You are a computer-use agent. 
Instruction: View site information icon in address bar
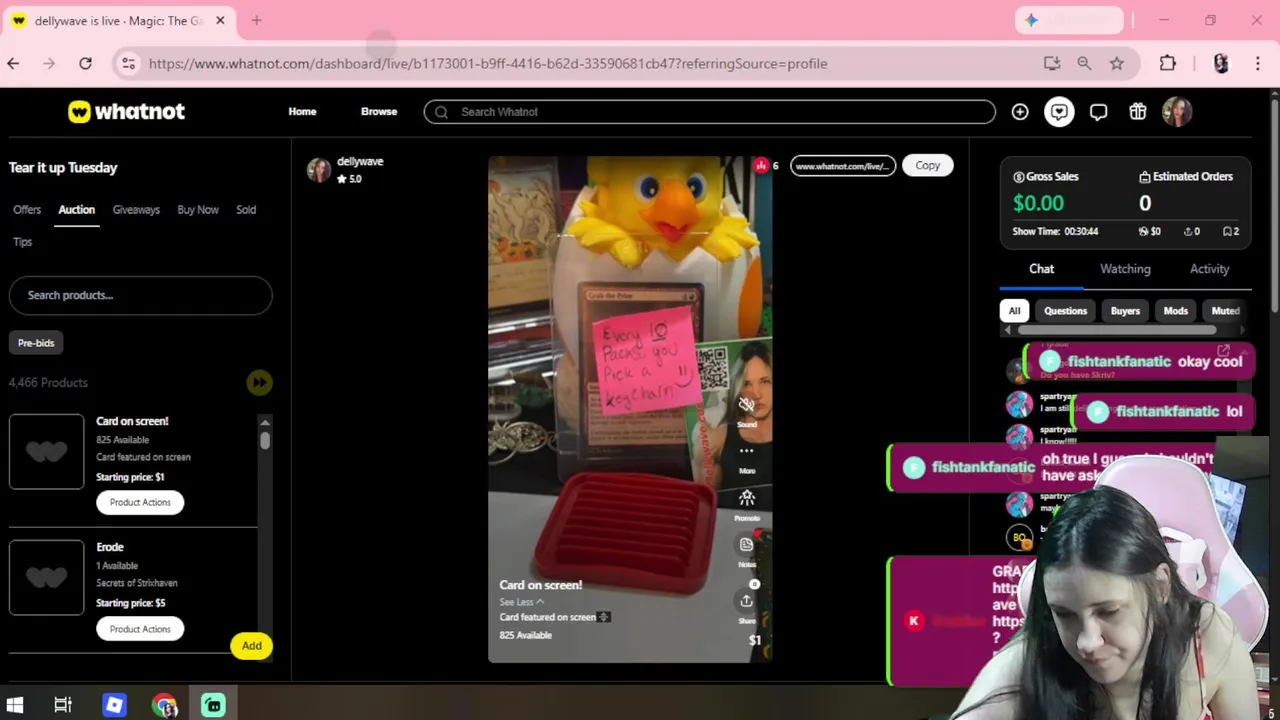[128, 63]
